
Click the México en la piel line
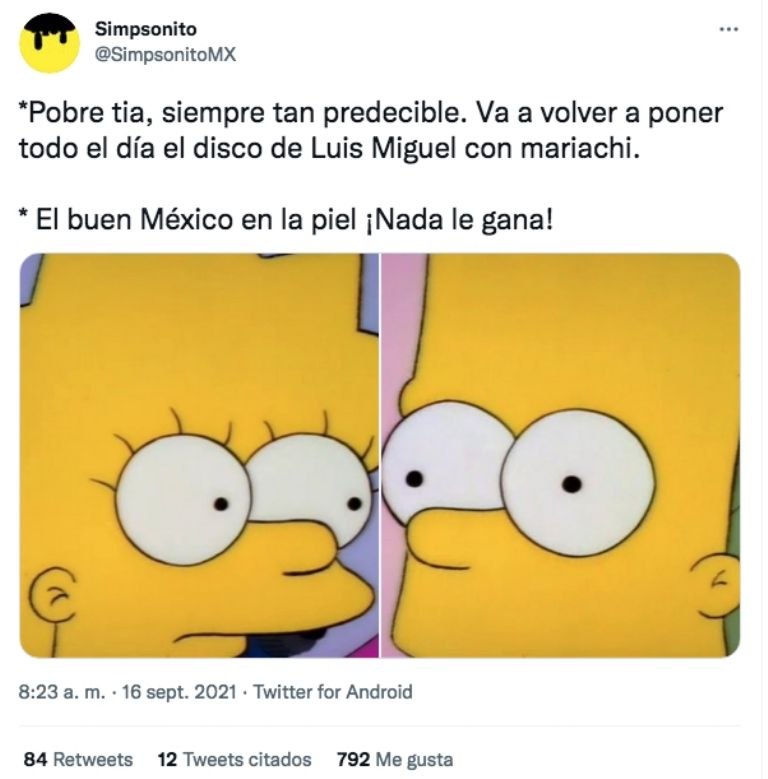[286, 219]
